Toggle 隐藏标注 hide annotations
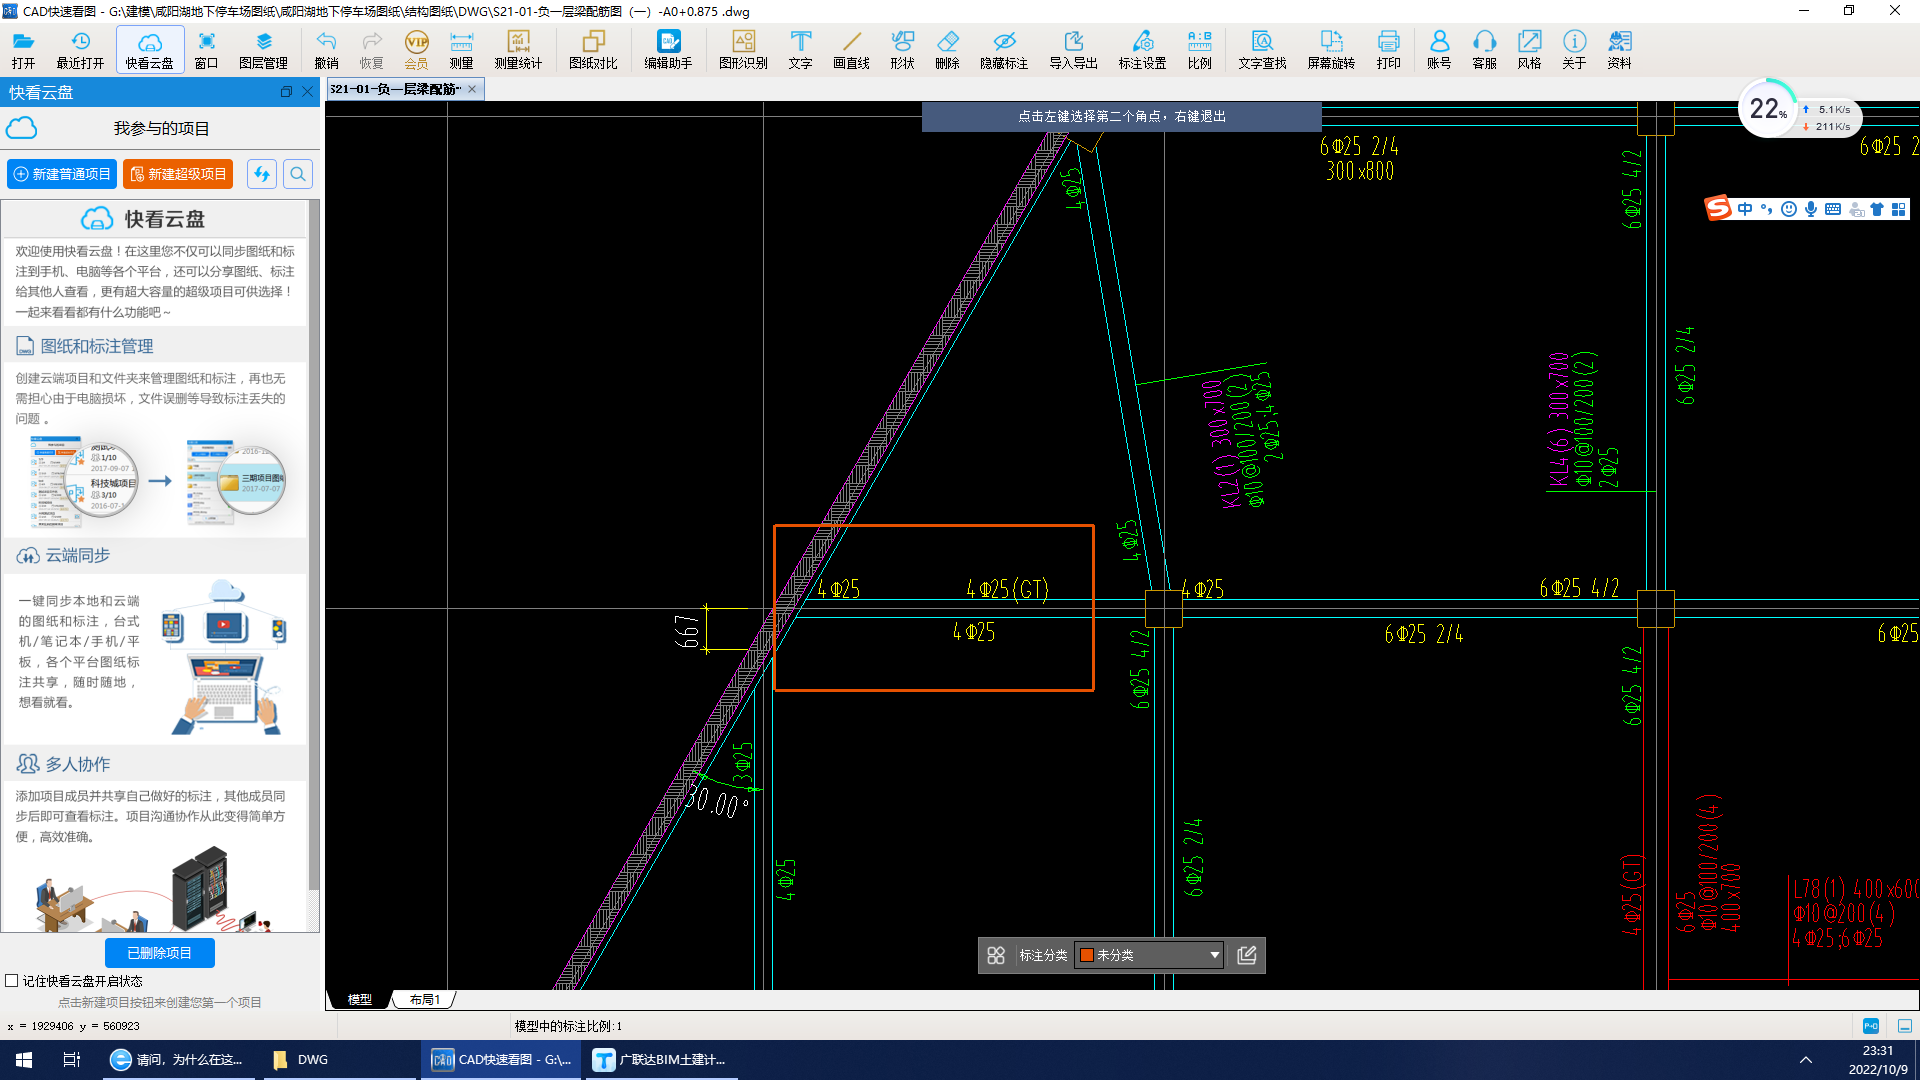The width and height of the screenshot is (1920, 1080). [1004, 49]
